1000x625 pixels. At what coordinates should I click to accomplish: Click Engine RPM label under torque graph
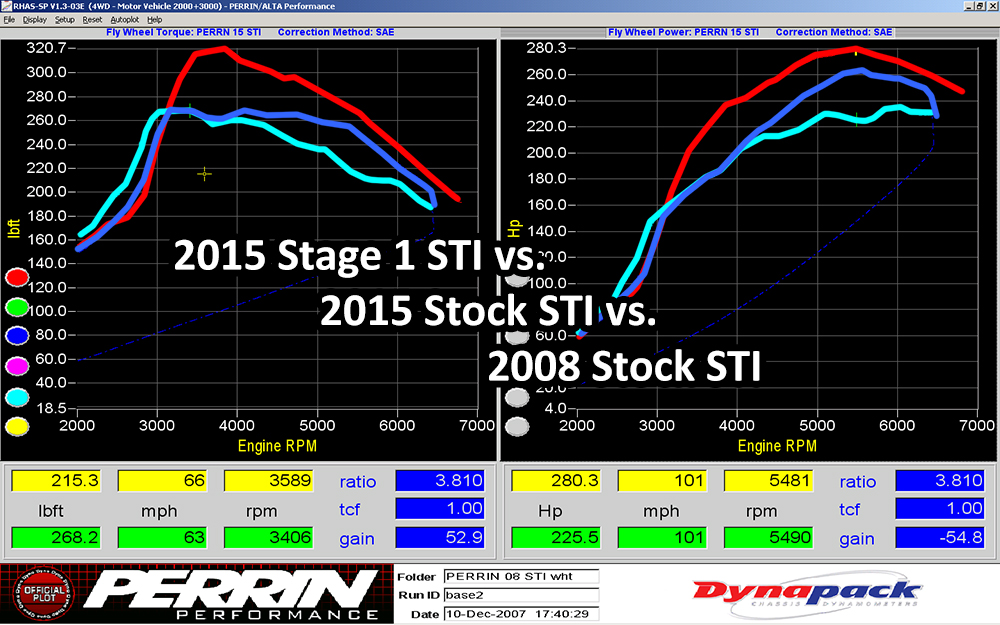(277, 446)
